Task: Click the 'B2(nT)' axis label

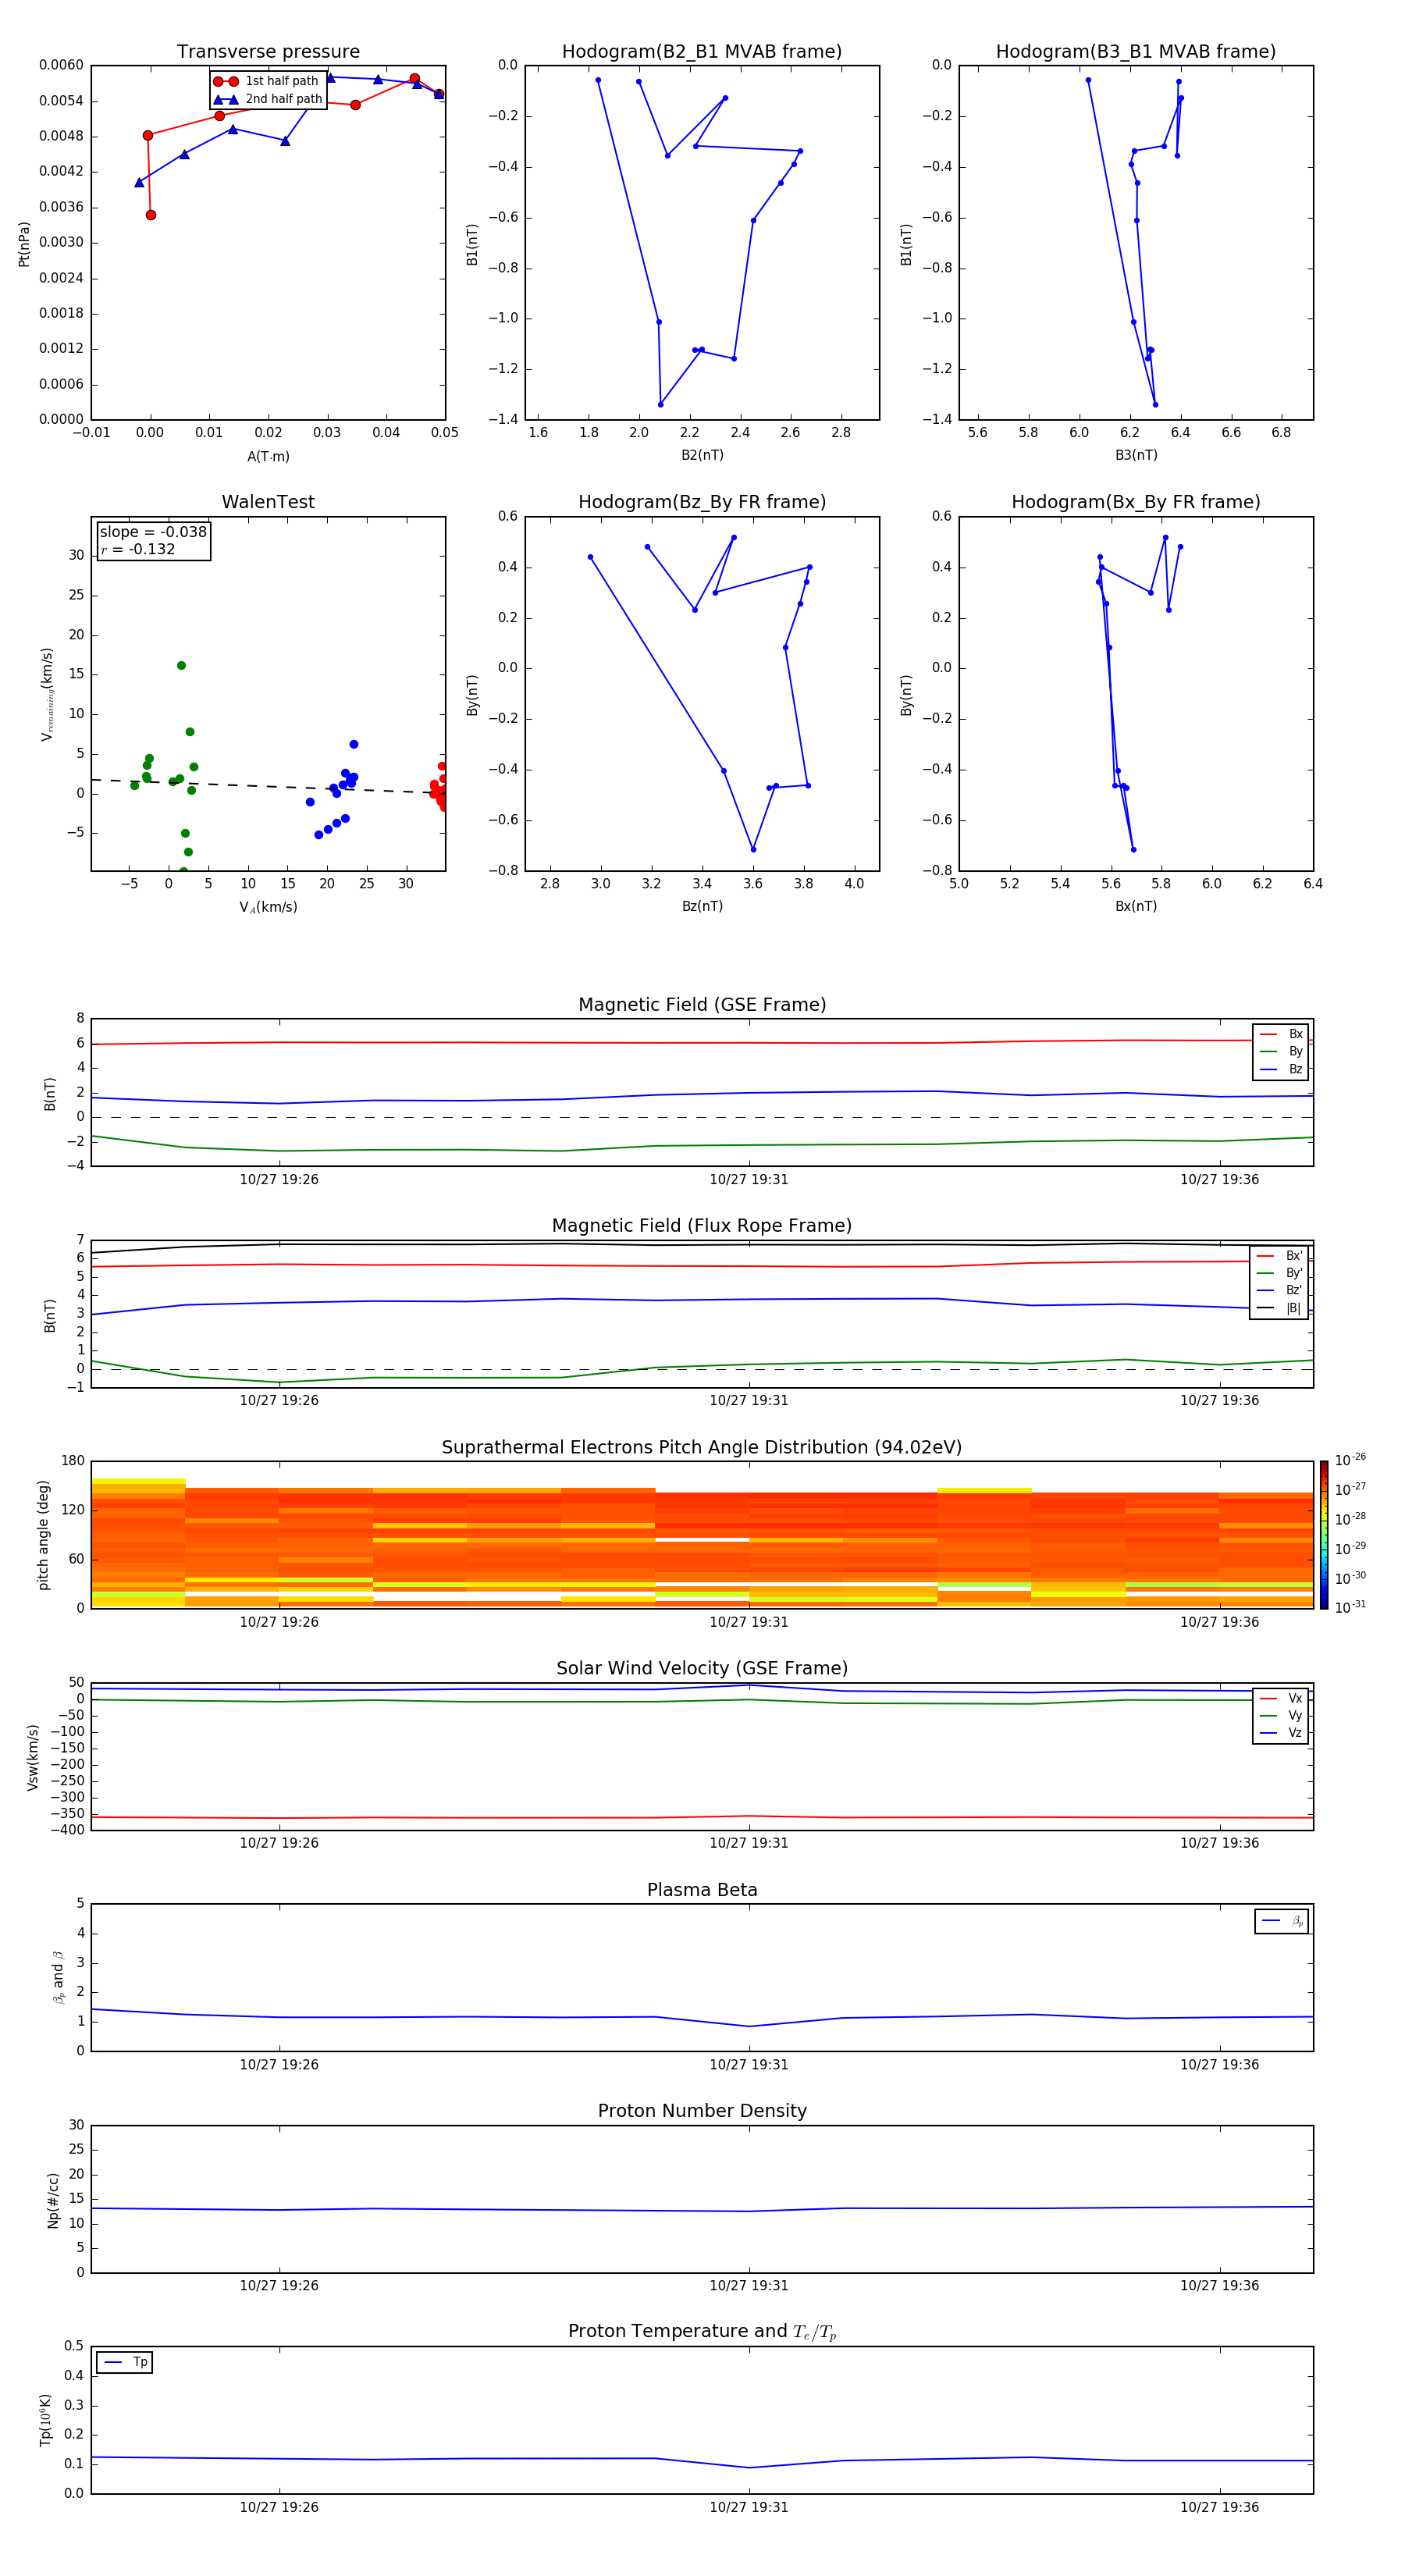Action: point(702,455)
